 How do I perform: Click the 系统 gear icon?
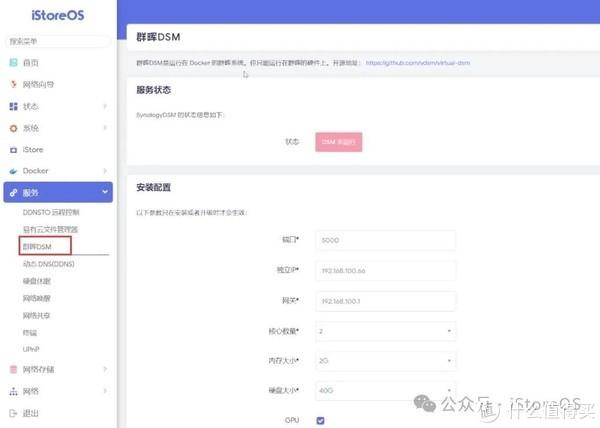[x=13, y=128]
